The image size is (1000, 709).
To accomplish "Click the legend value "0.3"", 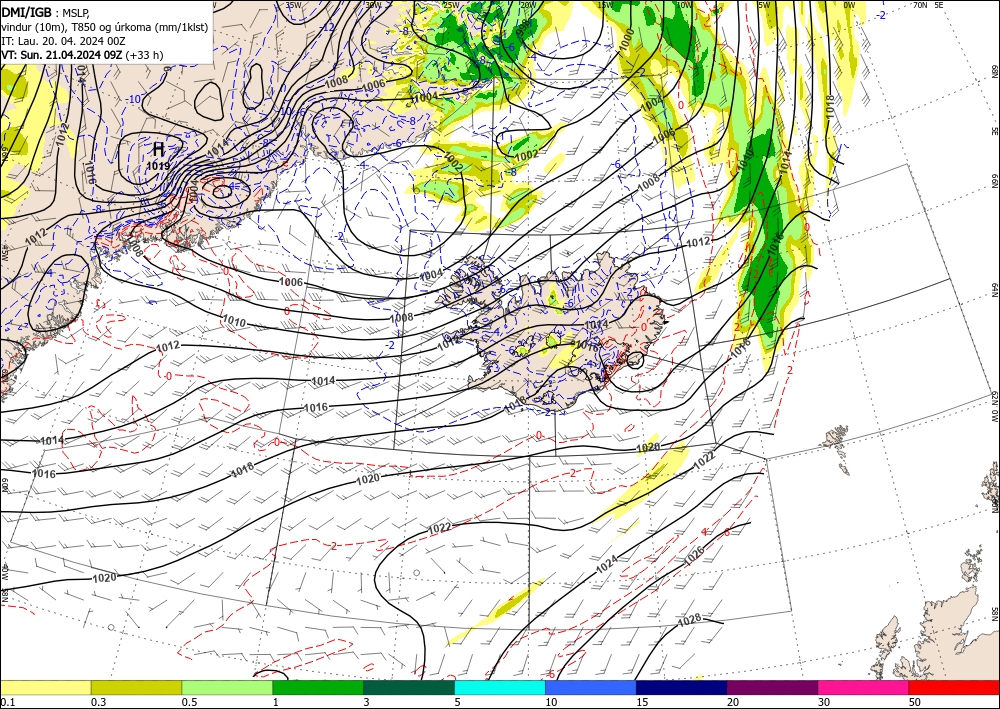I will point(98,702).
